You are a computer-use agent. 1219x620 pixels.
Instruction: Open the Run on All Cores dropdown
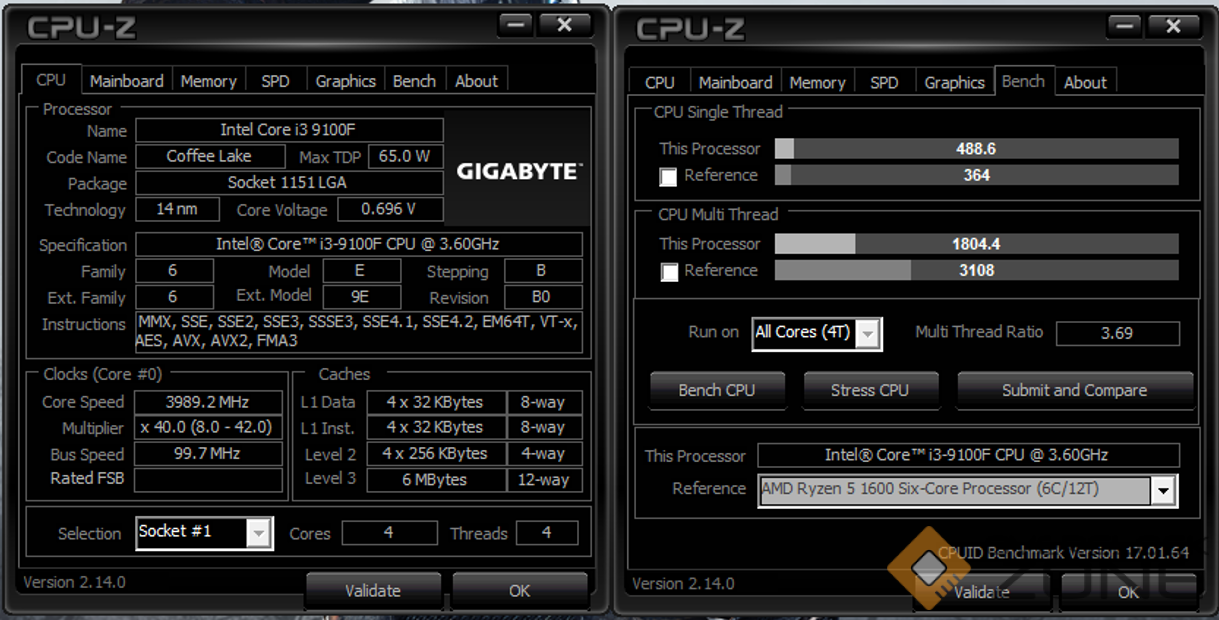[x=817, y=333]
